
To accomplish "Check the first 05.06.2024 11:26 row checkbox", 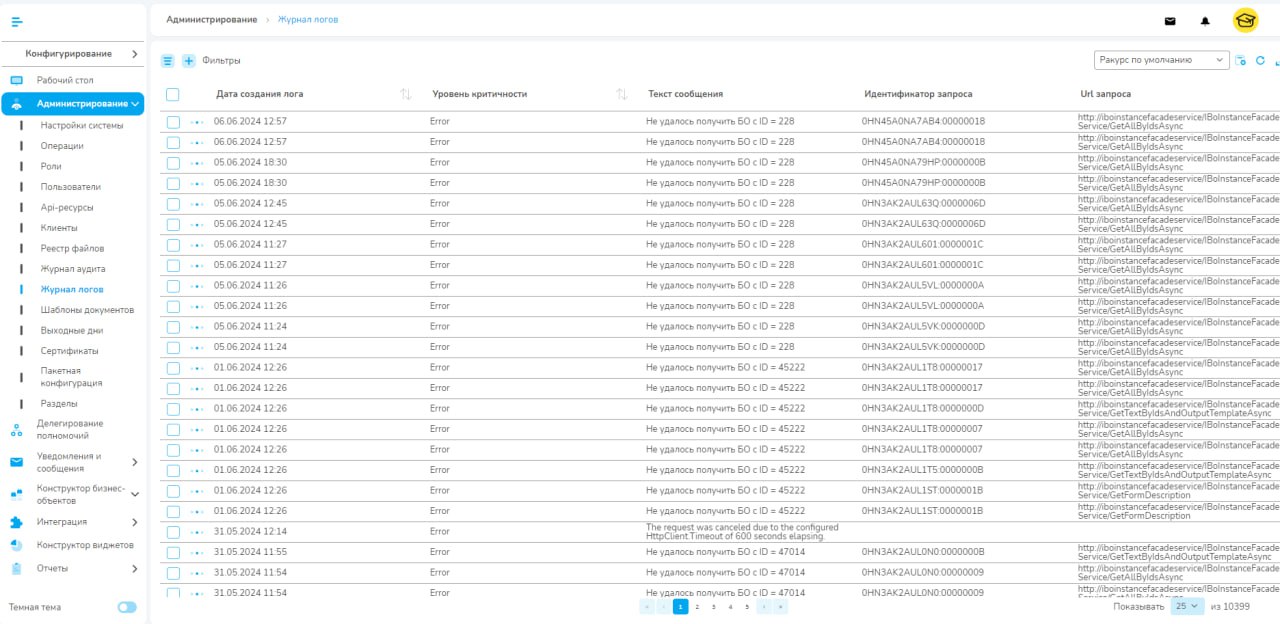I will [173, 286].
